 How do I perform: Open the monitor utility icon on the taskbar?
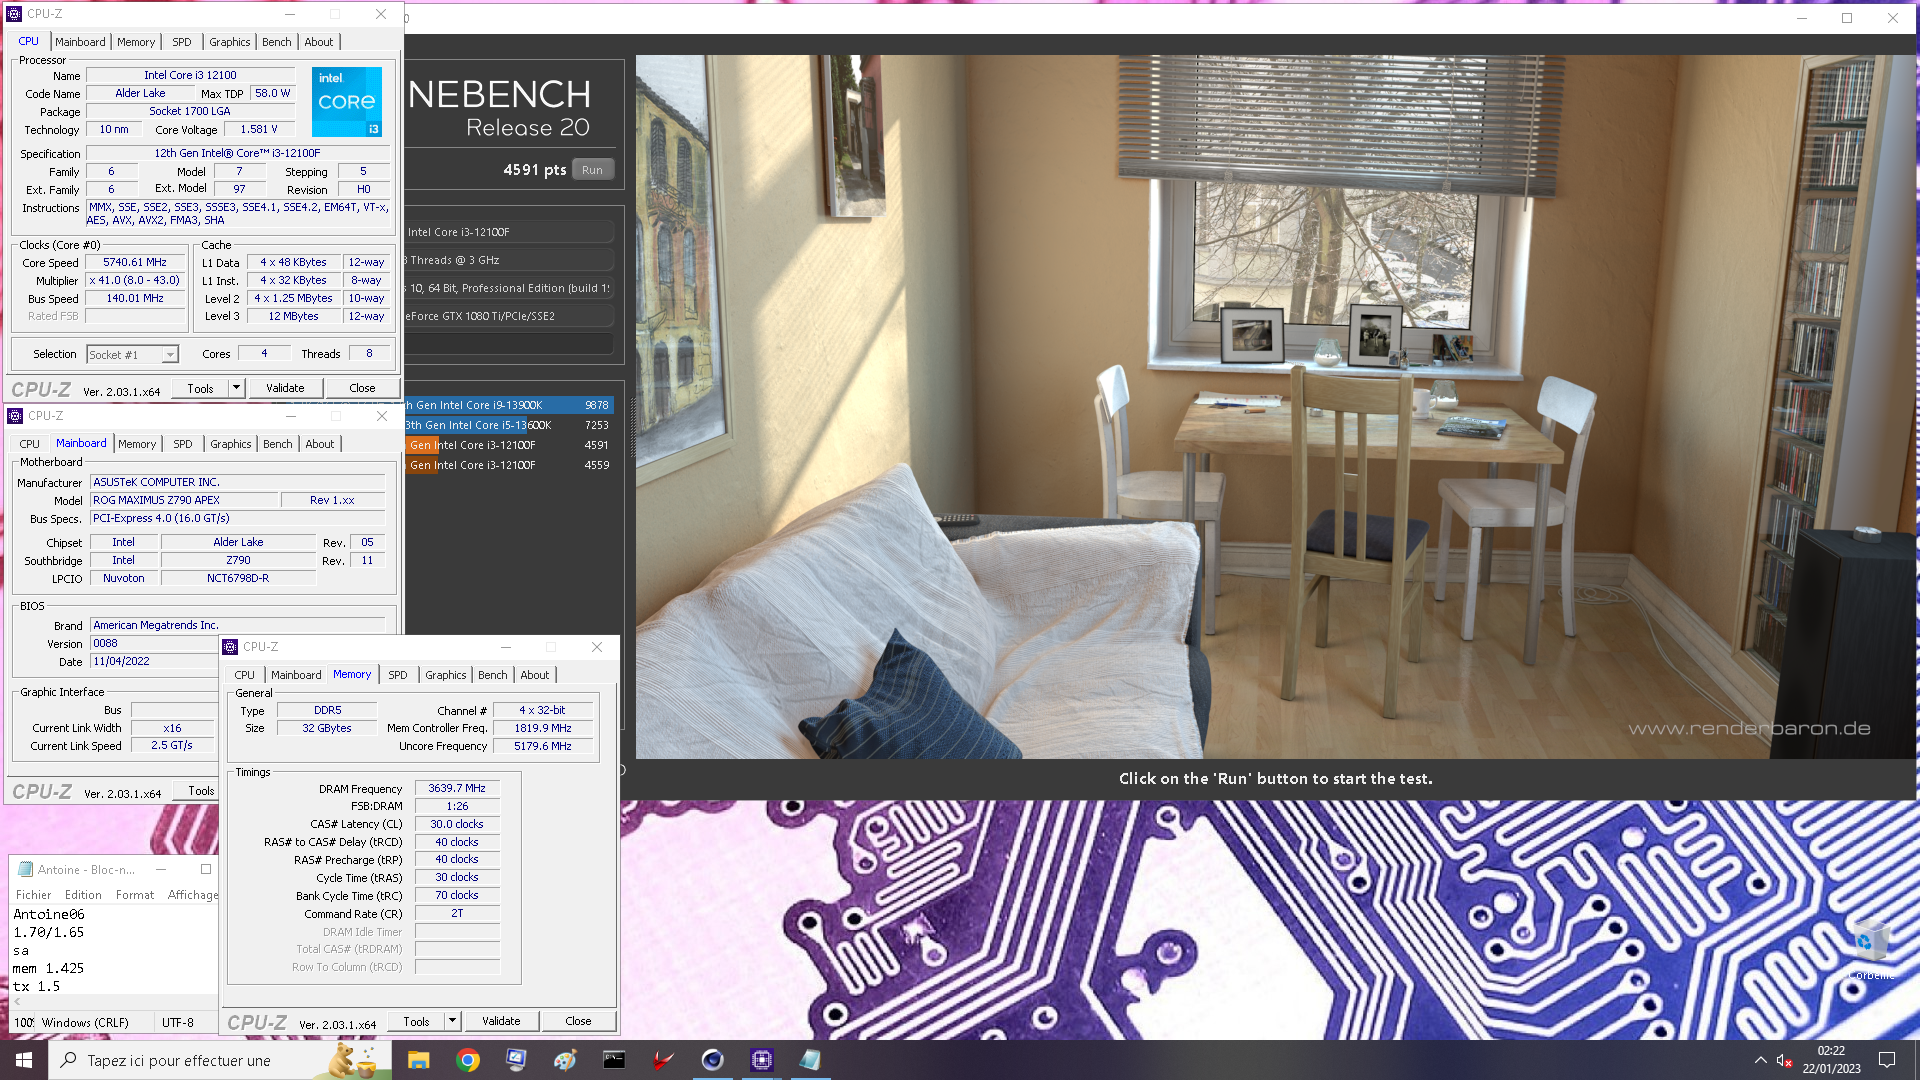[x=516, y=1060]
